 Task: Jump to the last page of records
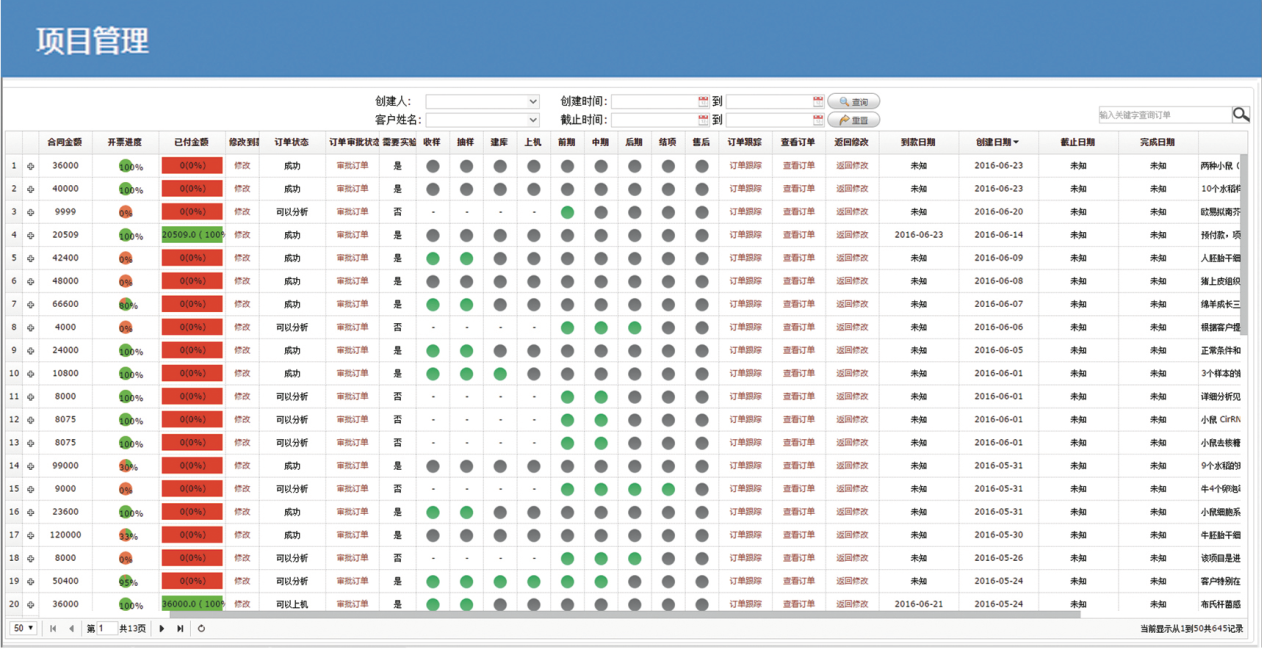[x=180, y=629]
